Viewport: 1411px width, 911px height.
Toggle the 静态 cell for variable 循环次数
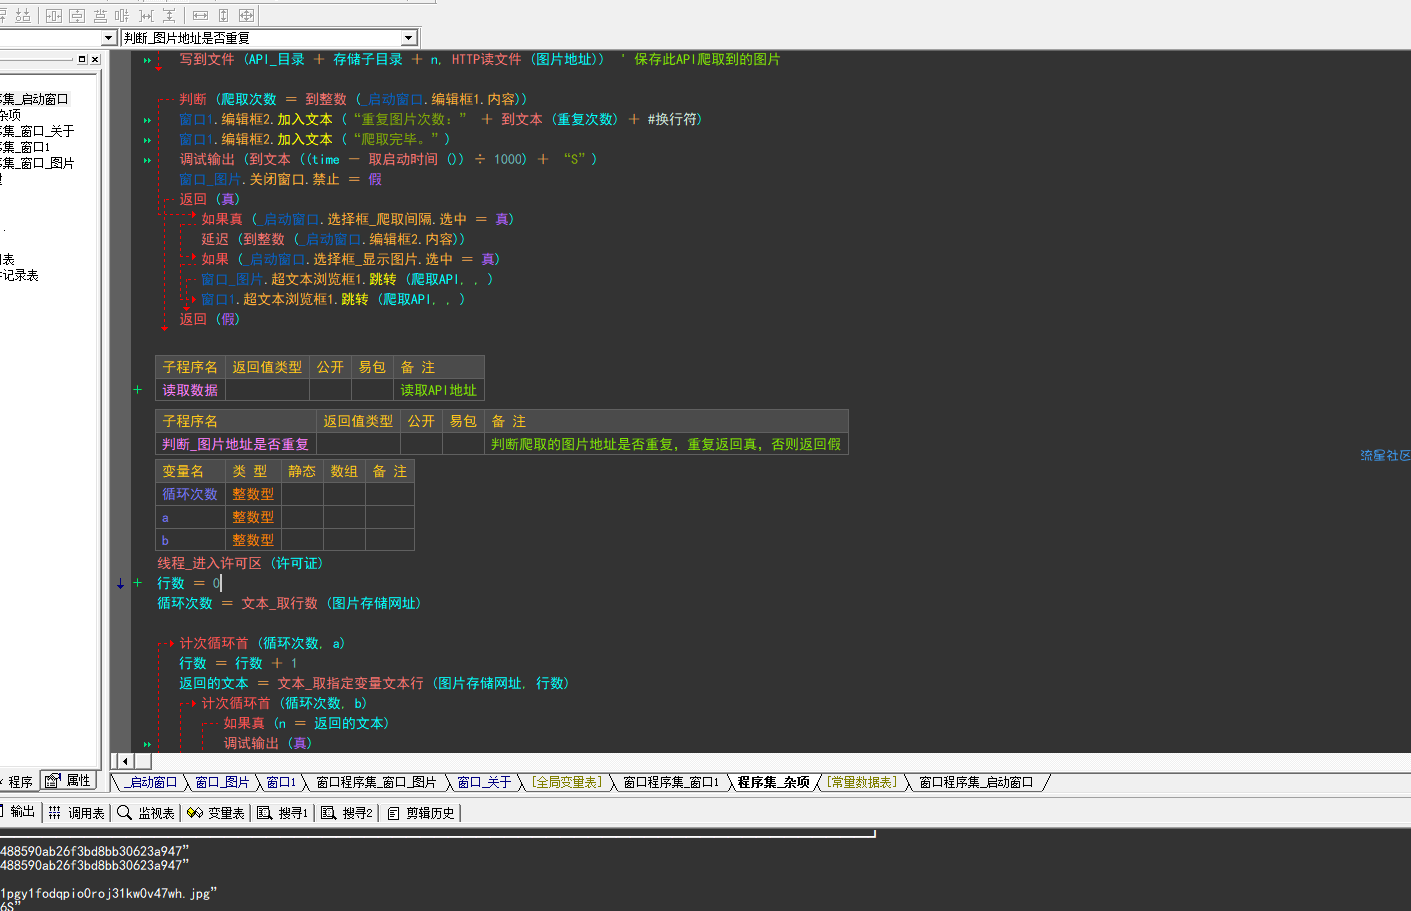click(x=302, y=494)
